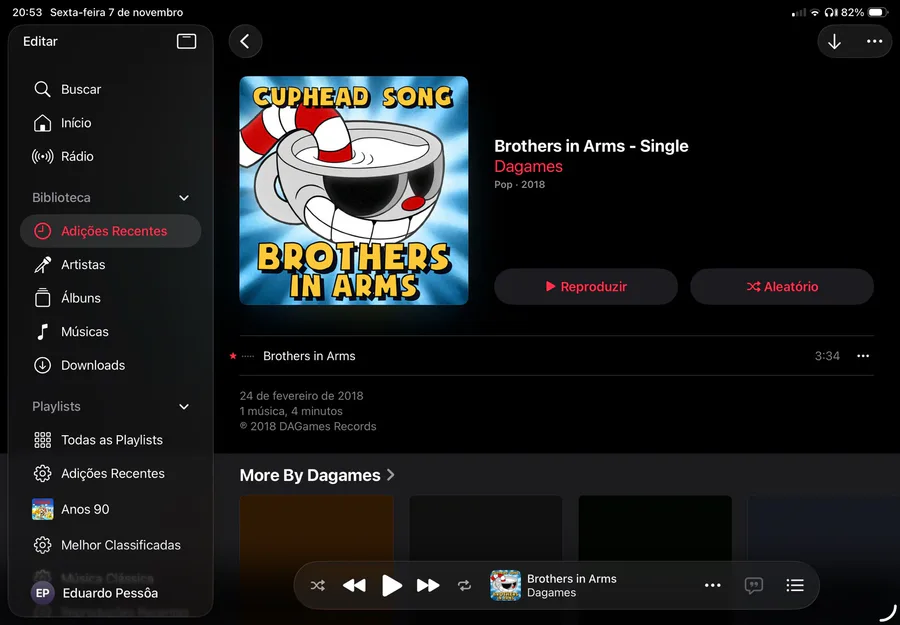Open now playing artwork thumbnail
The image size is (900, 625).
[x=505, y=585]
